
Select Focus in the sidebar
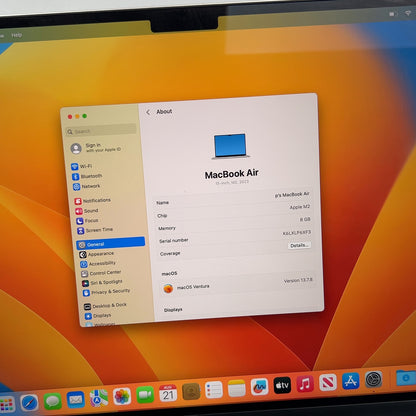click(x=87, y=221)
